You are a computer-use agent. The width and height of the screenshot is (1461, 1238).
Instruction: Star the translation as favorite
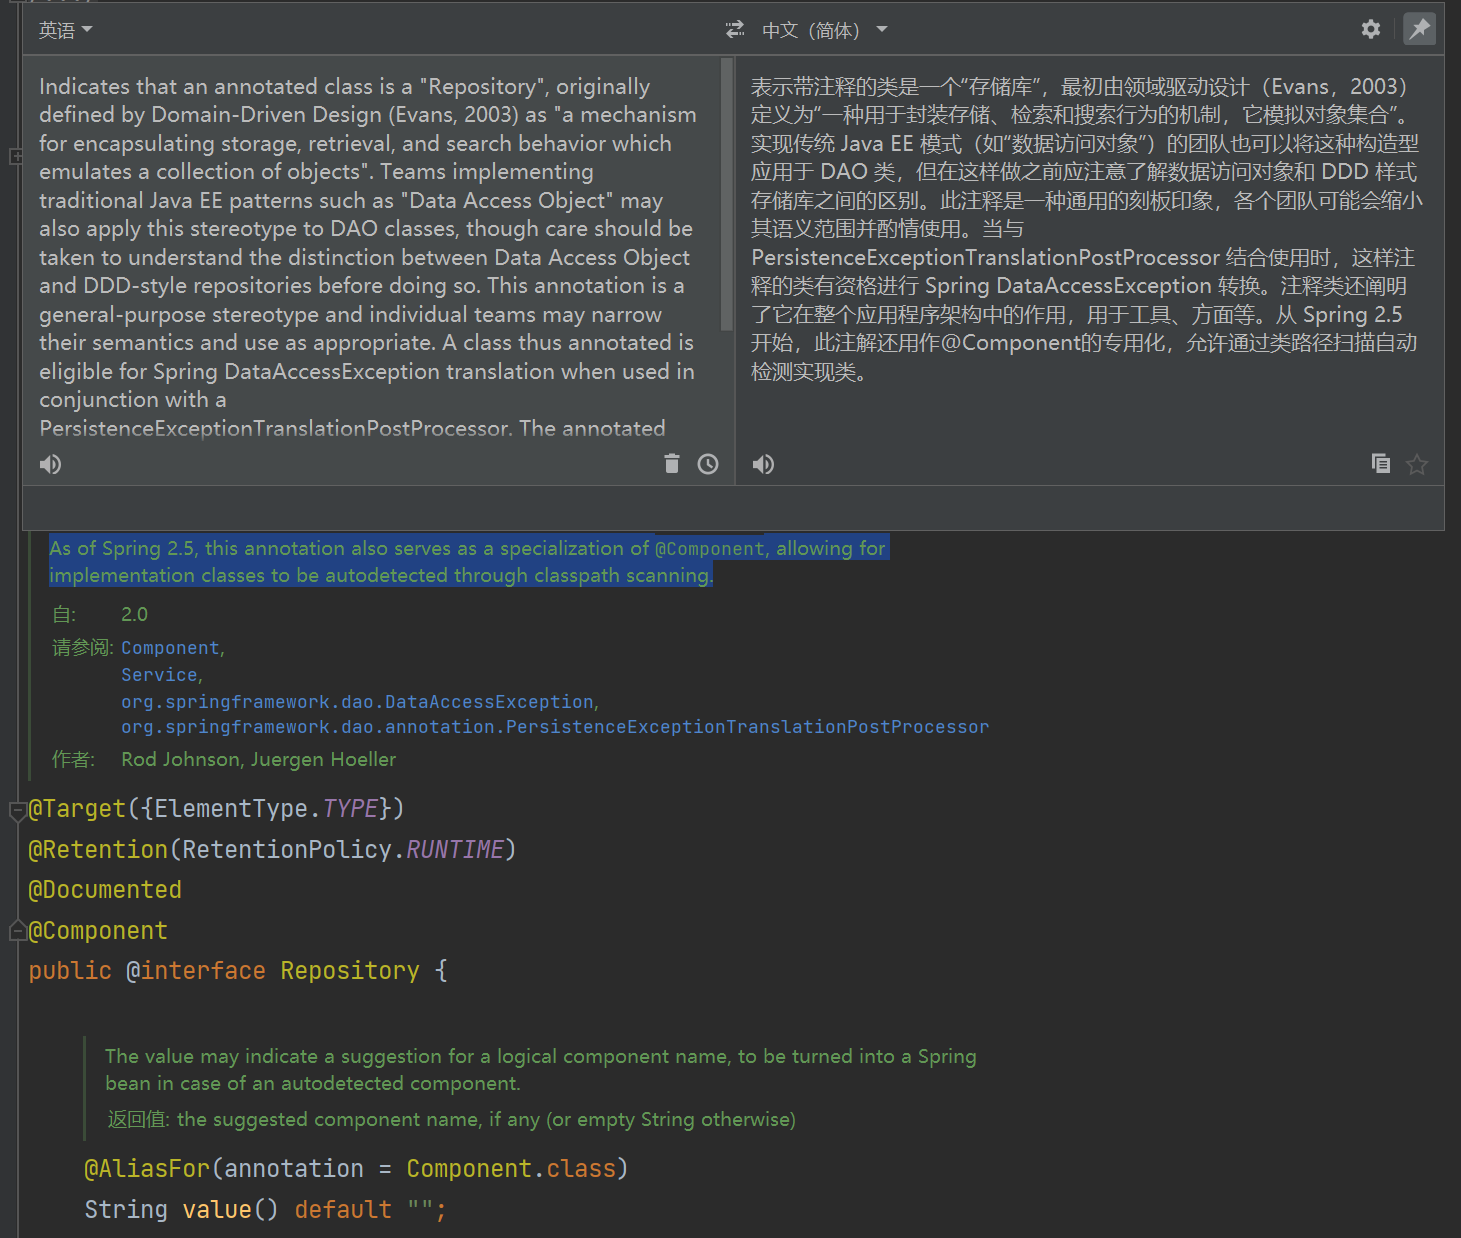pyautogui.click(x=1417, y=464)
